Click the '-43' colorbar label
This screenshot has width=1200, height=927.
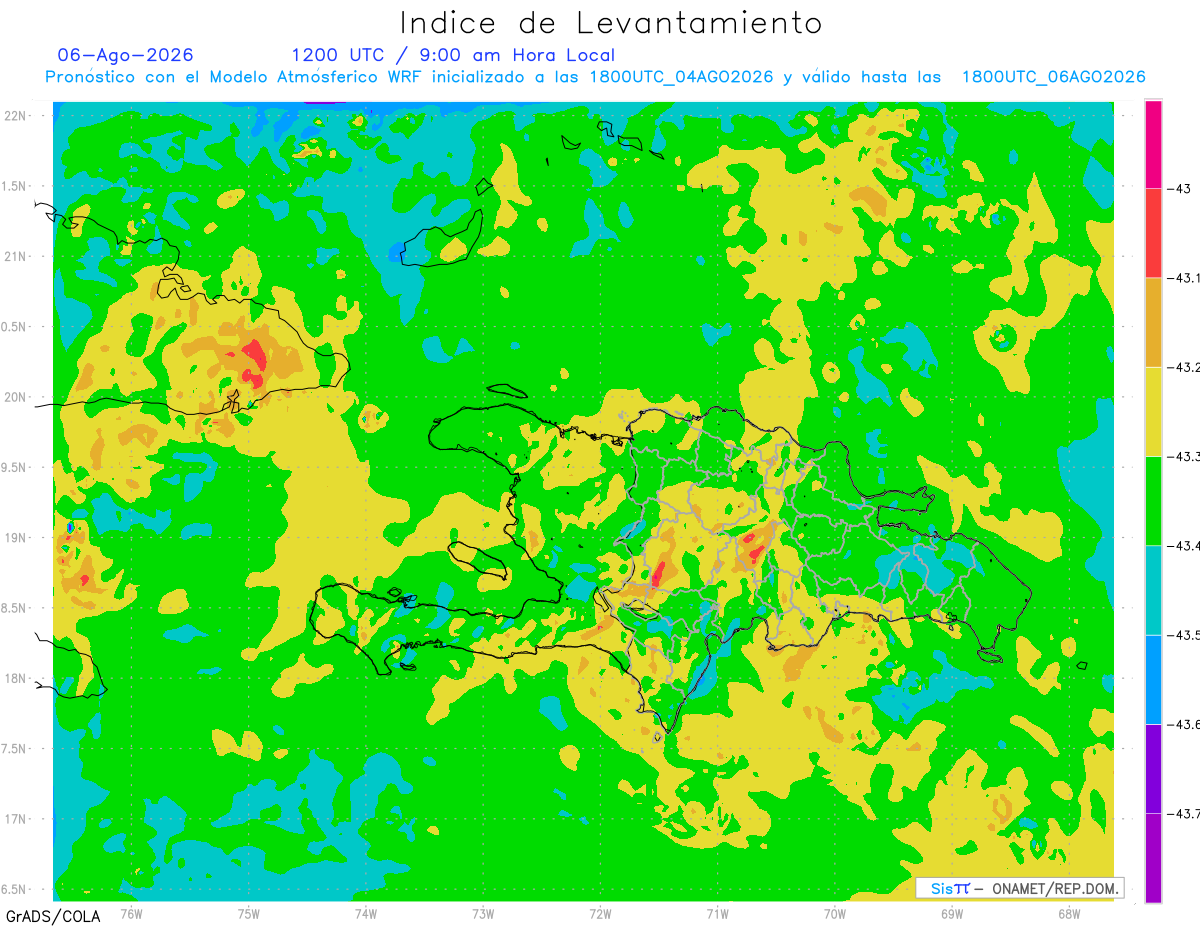[1179, 188]
